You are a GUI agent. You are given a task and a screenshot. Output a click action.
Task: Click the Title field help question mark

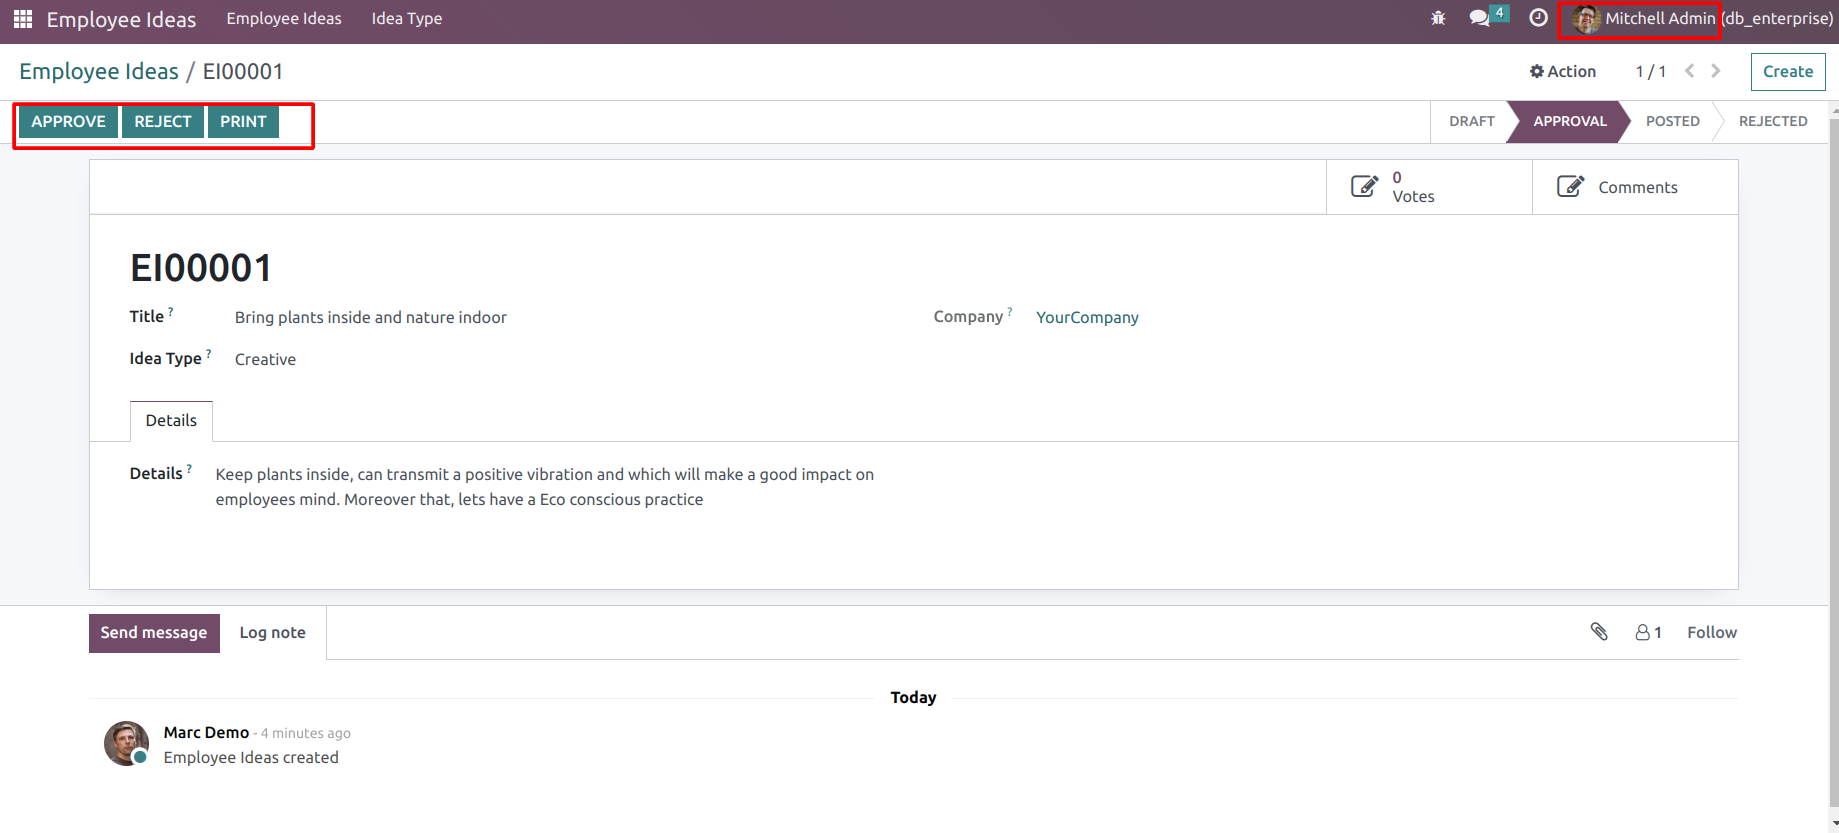pos(171,312)
